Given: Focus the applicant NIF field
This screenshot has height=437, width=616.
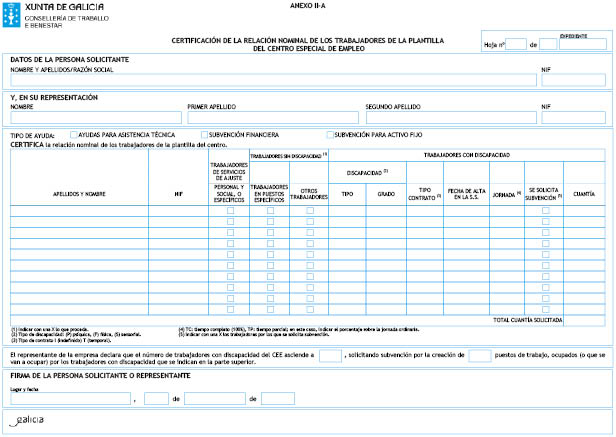Looking at the screenshot, I should (574, 81).
